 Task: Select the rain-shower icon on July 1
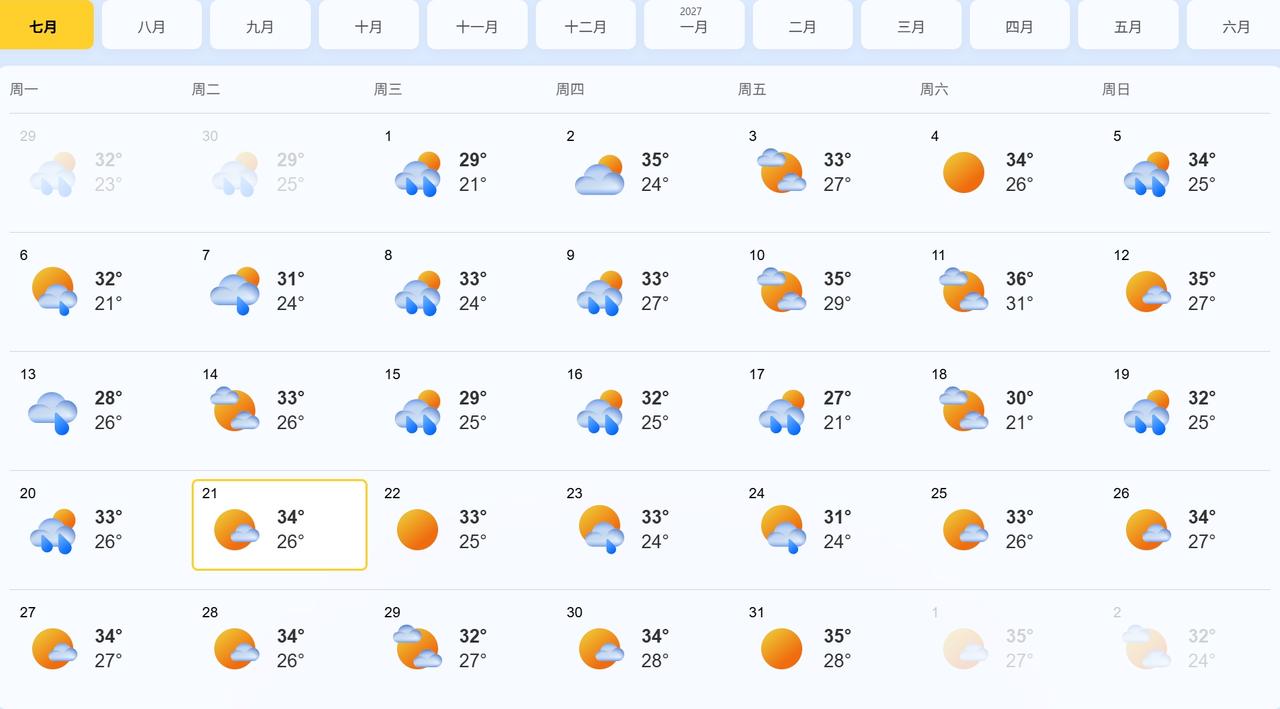(418, 173)
